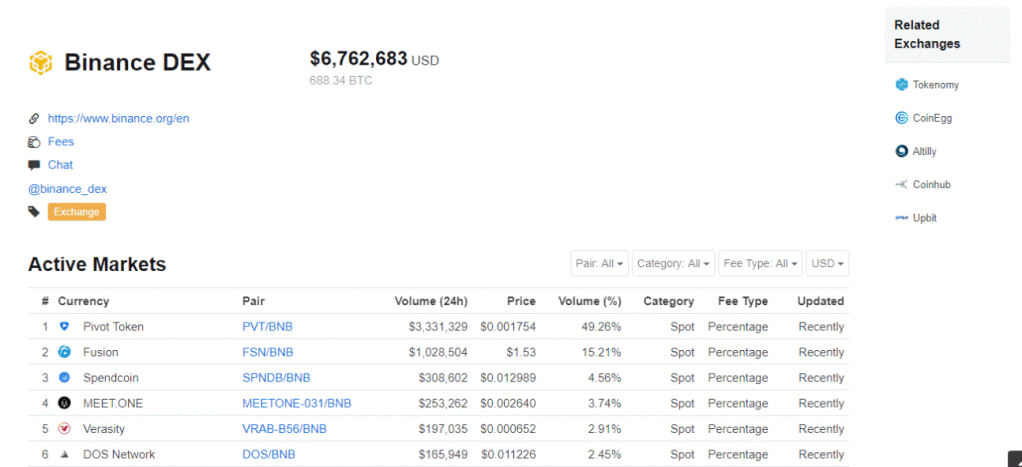The height and width of the screenshot is (467, 1022).
Task: Click the Updated column header
Action: [x=821, y=301]
